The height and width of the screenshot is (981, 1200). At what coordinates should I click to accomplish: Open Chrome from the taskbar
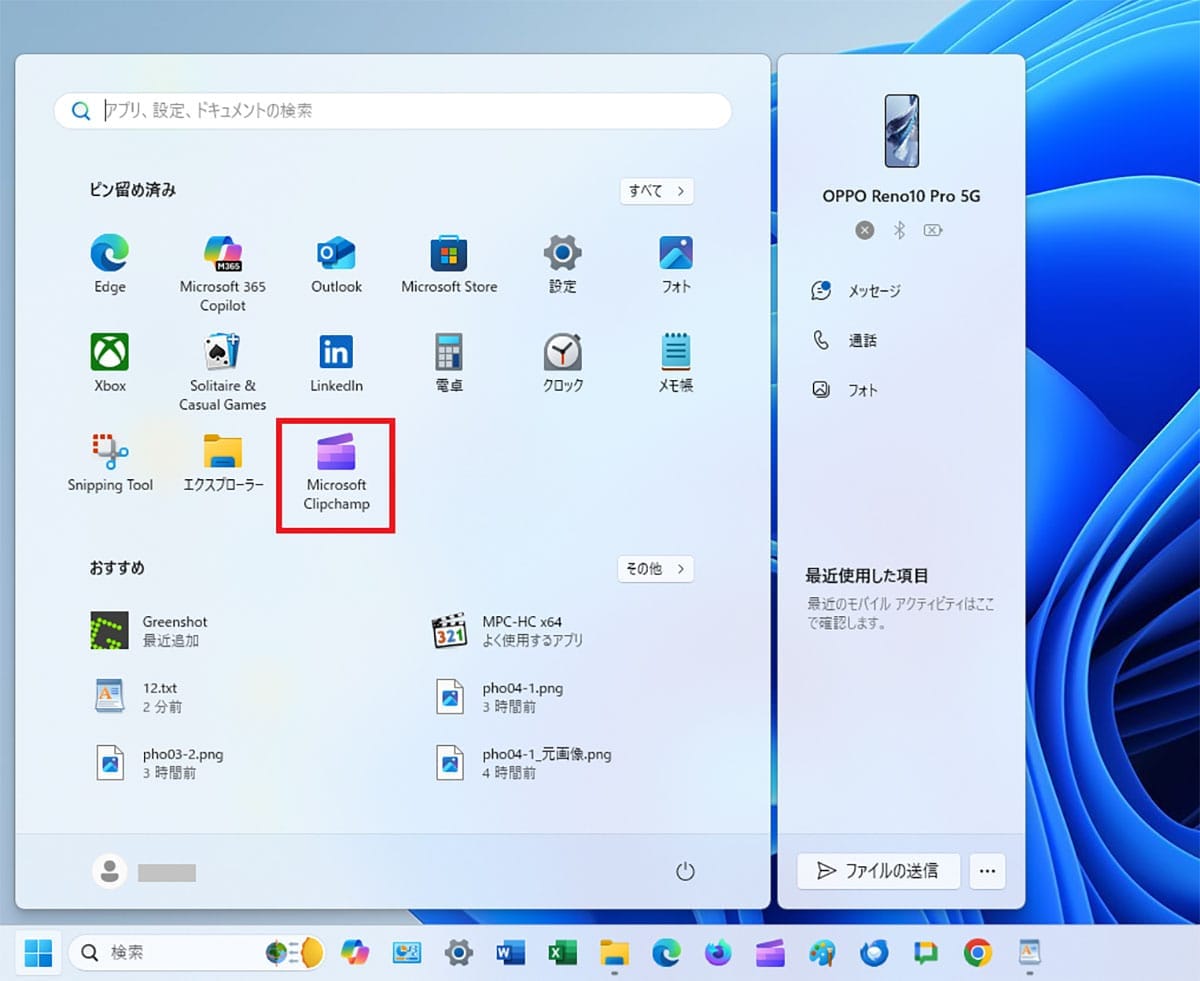[978, 953]
